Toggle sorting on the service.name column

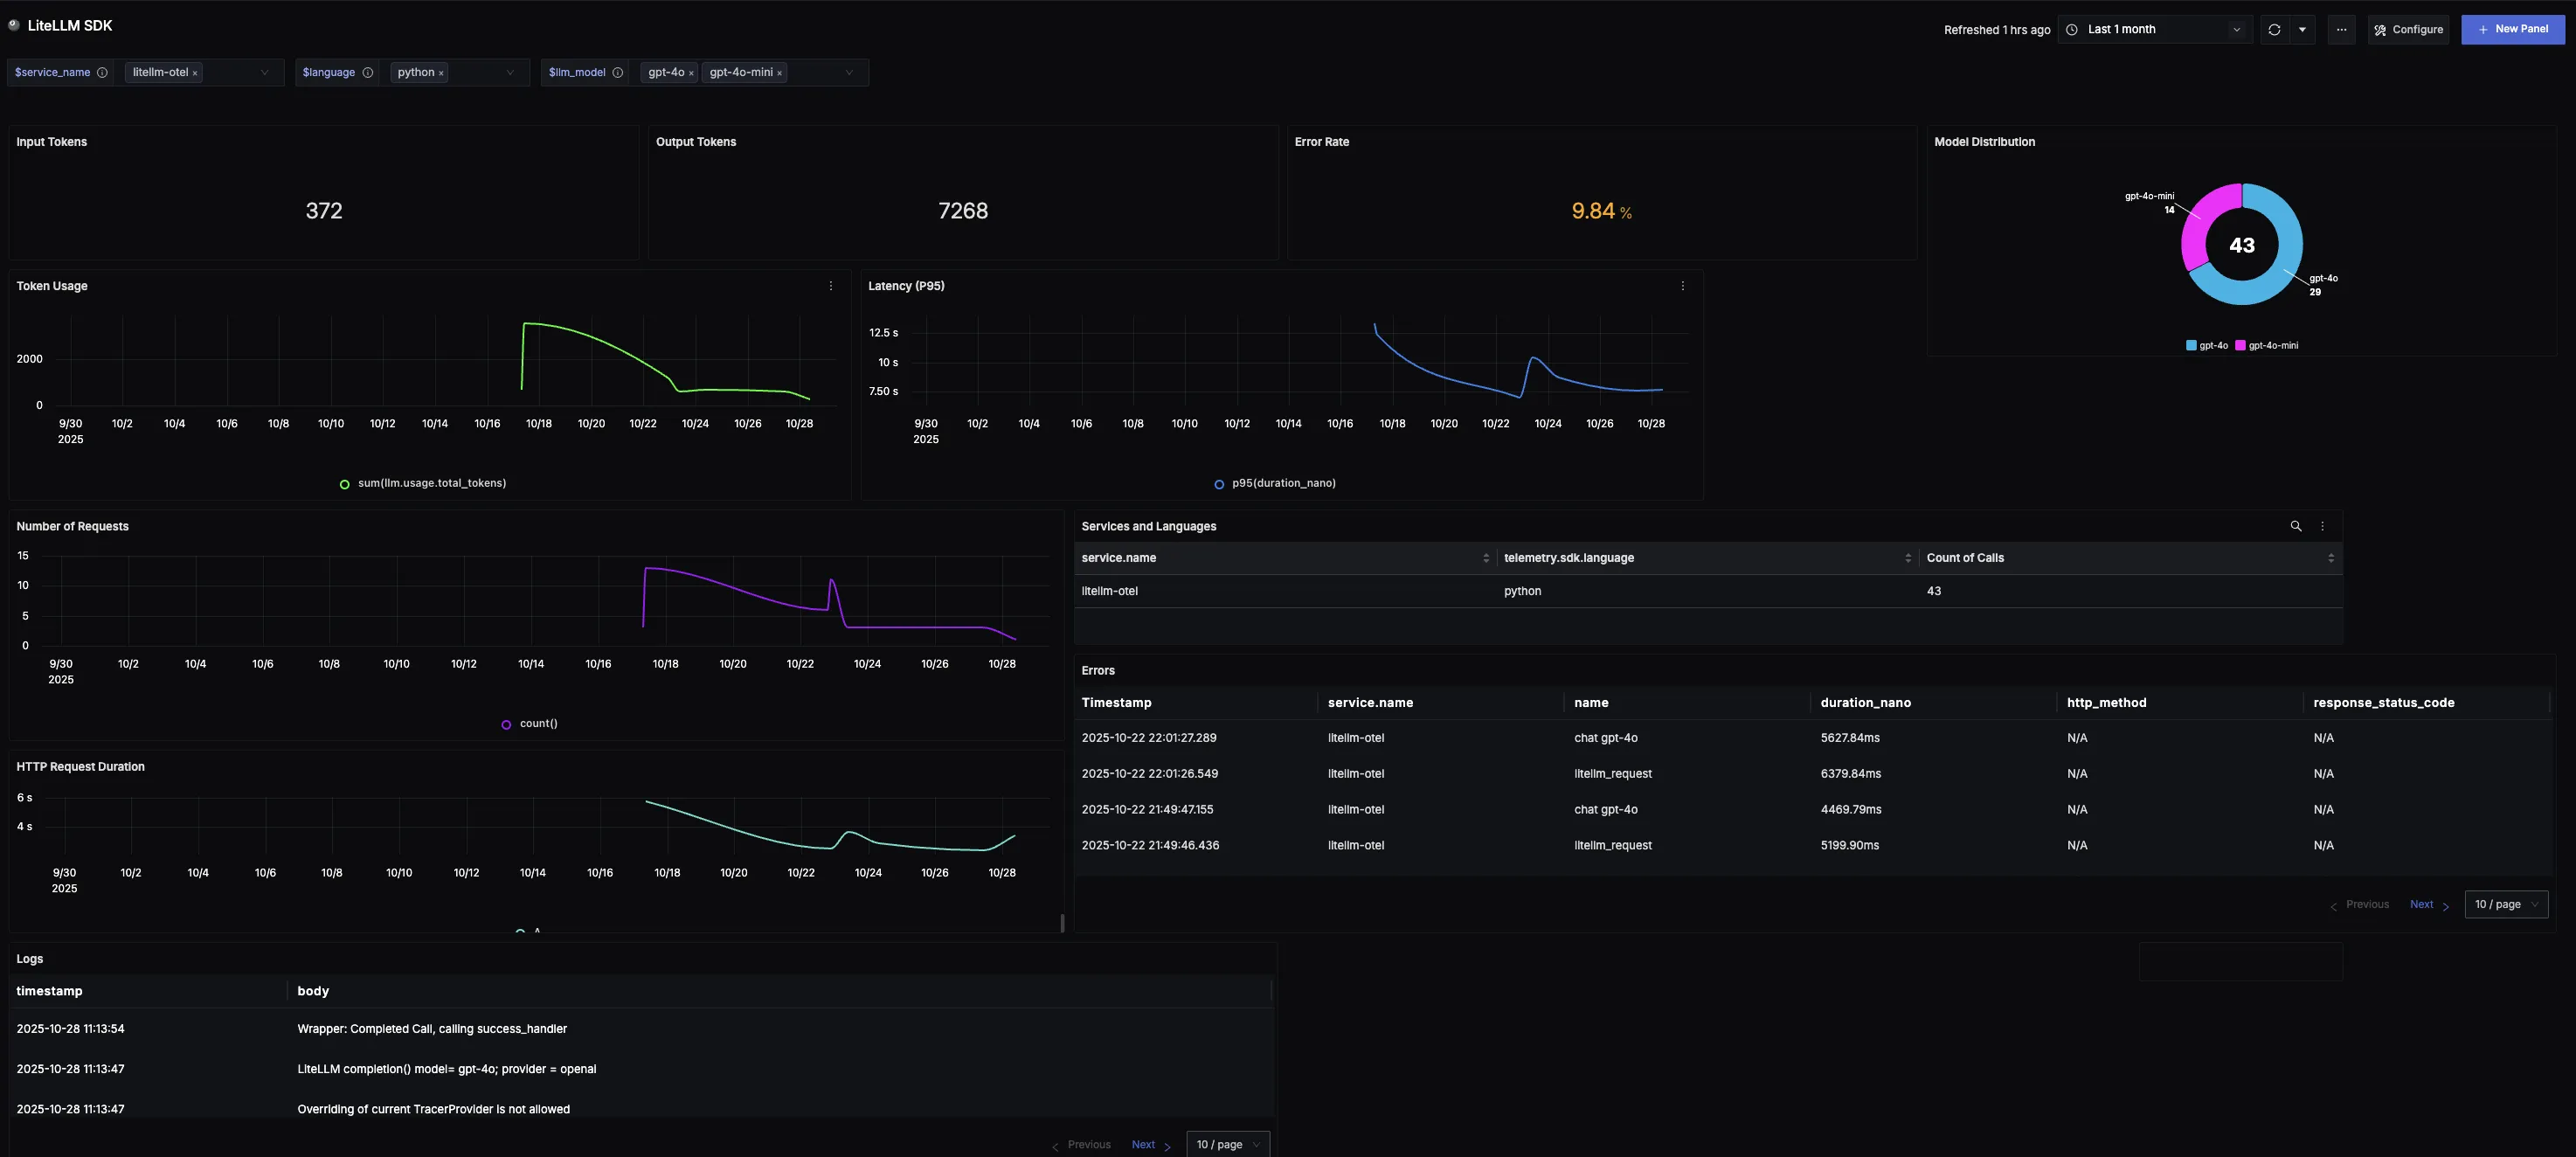(x=1486, y=558)
